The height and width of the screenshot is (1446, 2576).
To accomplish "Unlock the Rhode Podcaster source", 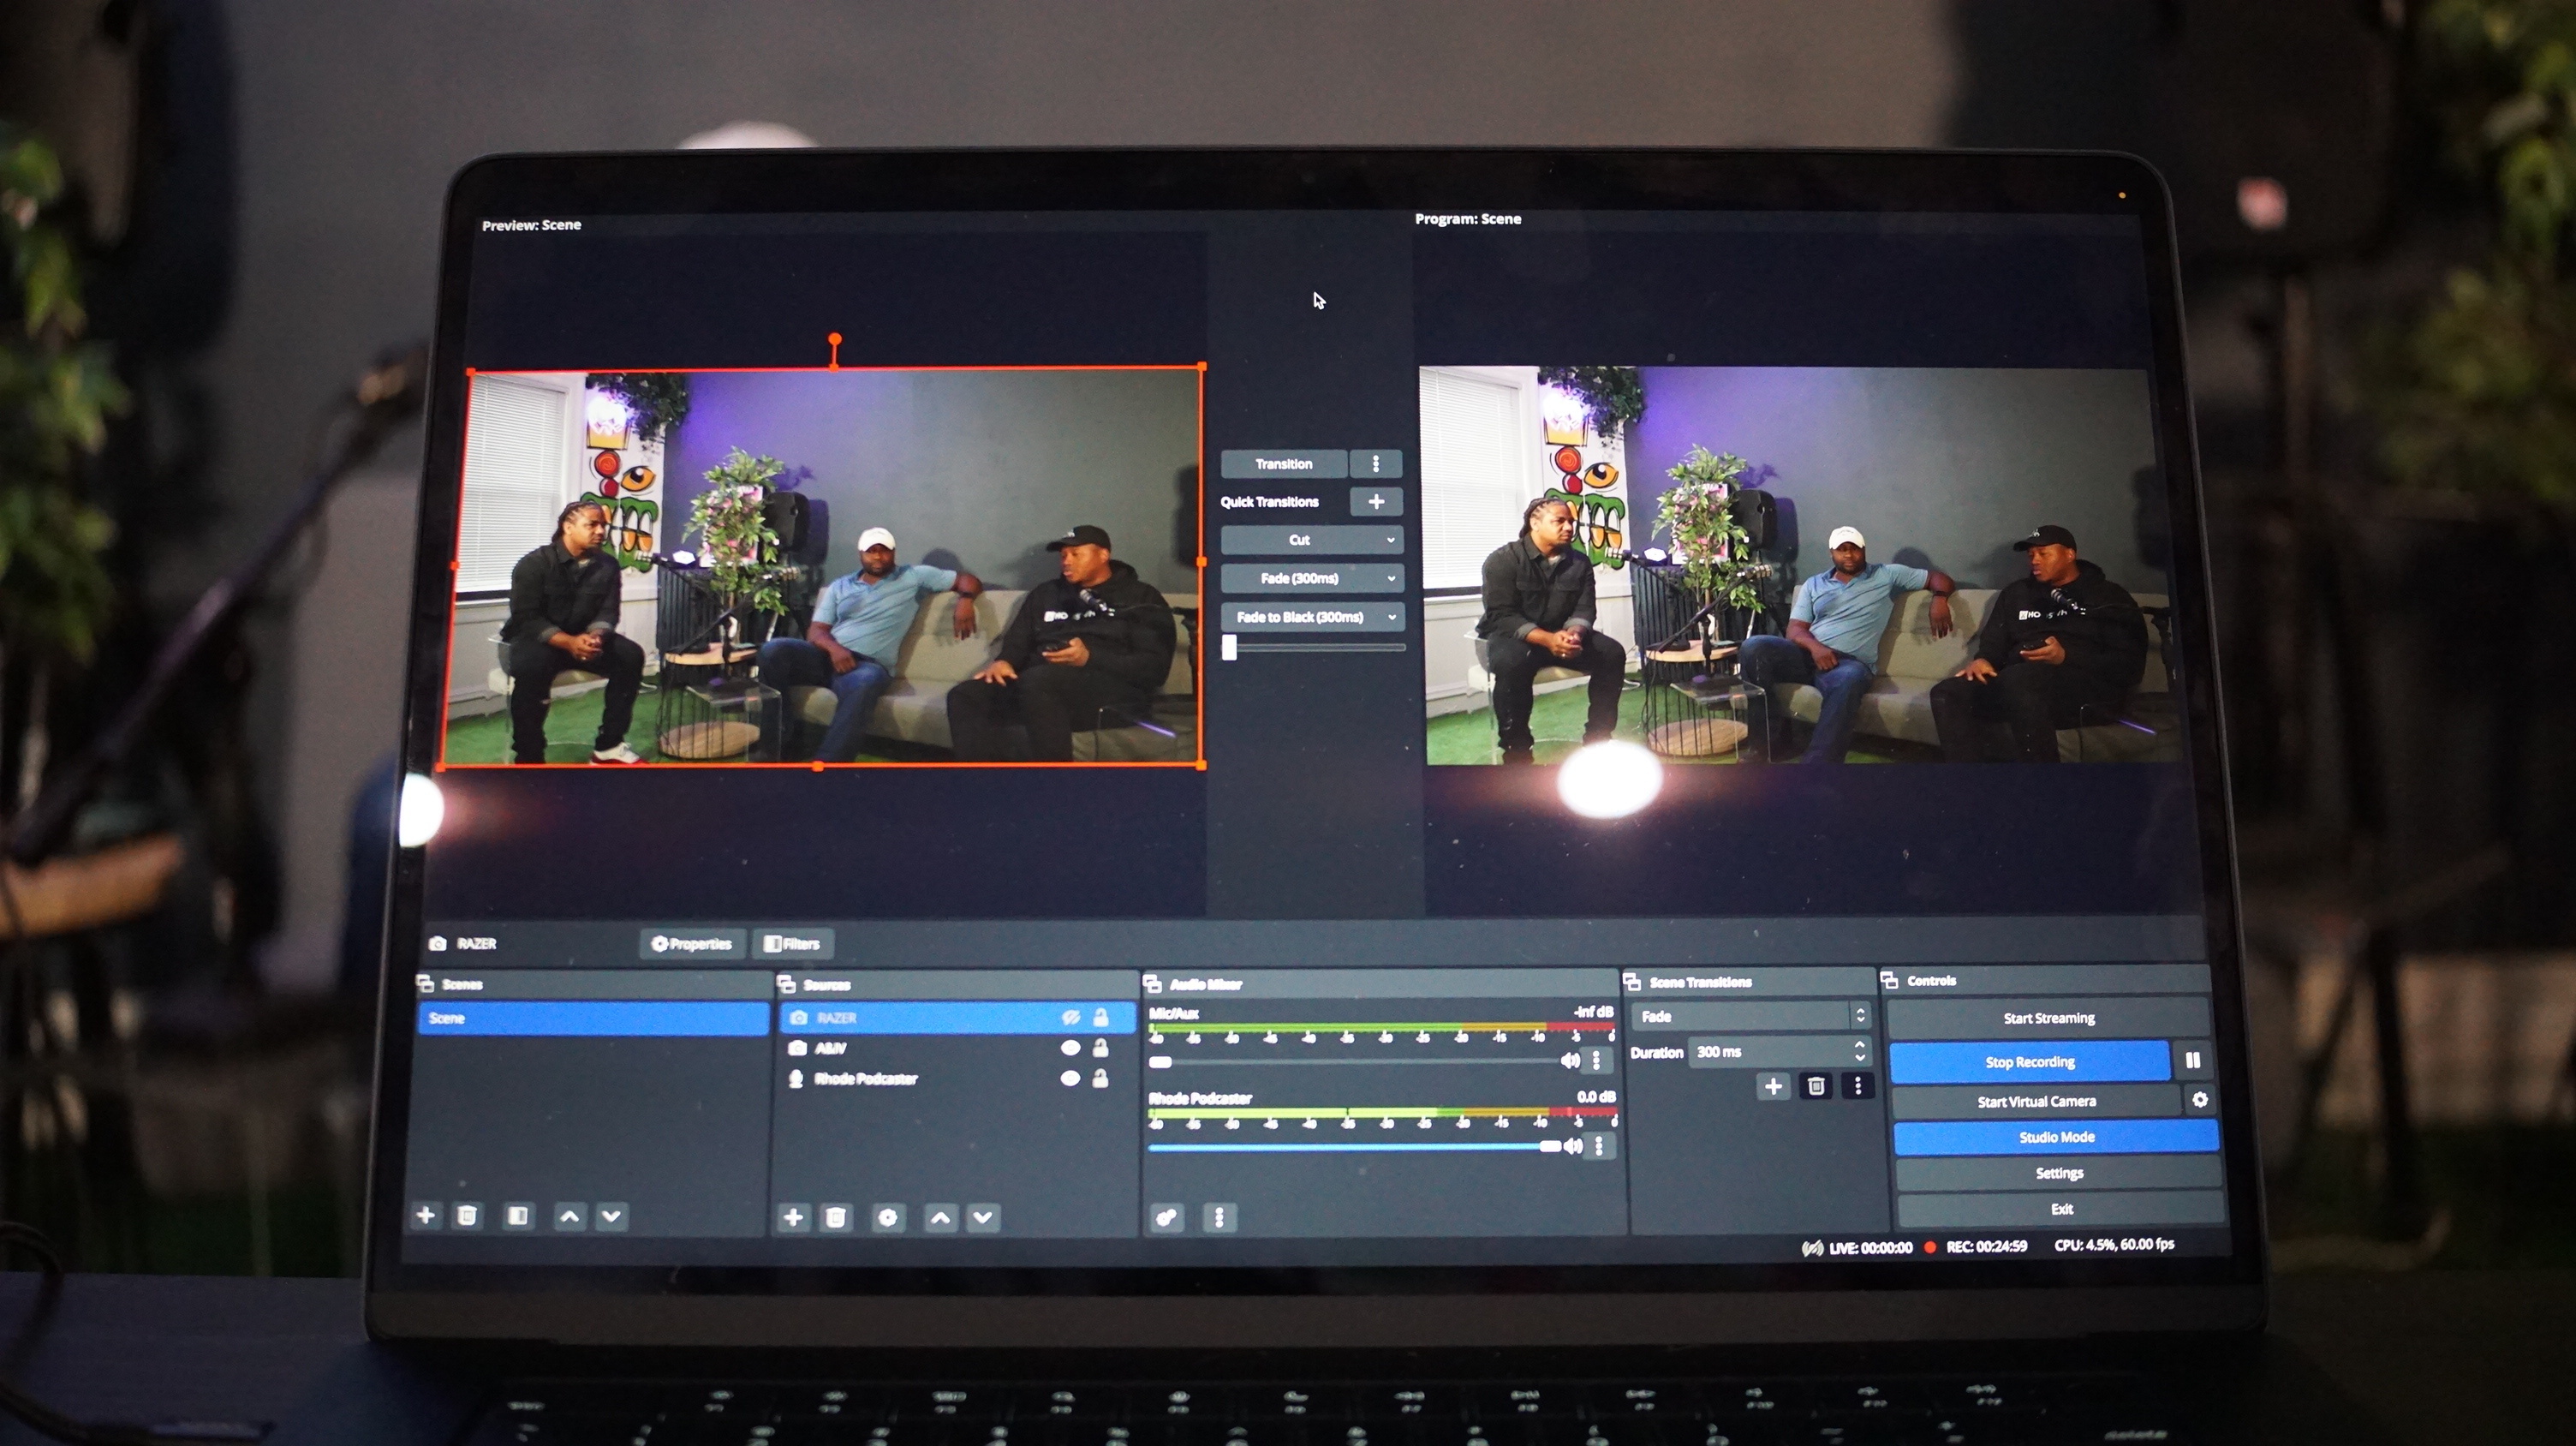I will point(1100,1079).
